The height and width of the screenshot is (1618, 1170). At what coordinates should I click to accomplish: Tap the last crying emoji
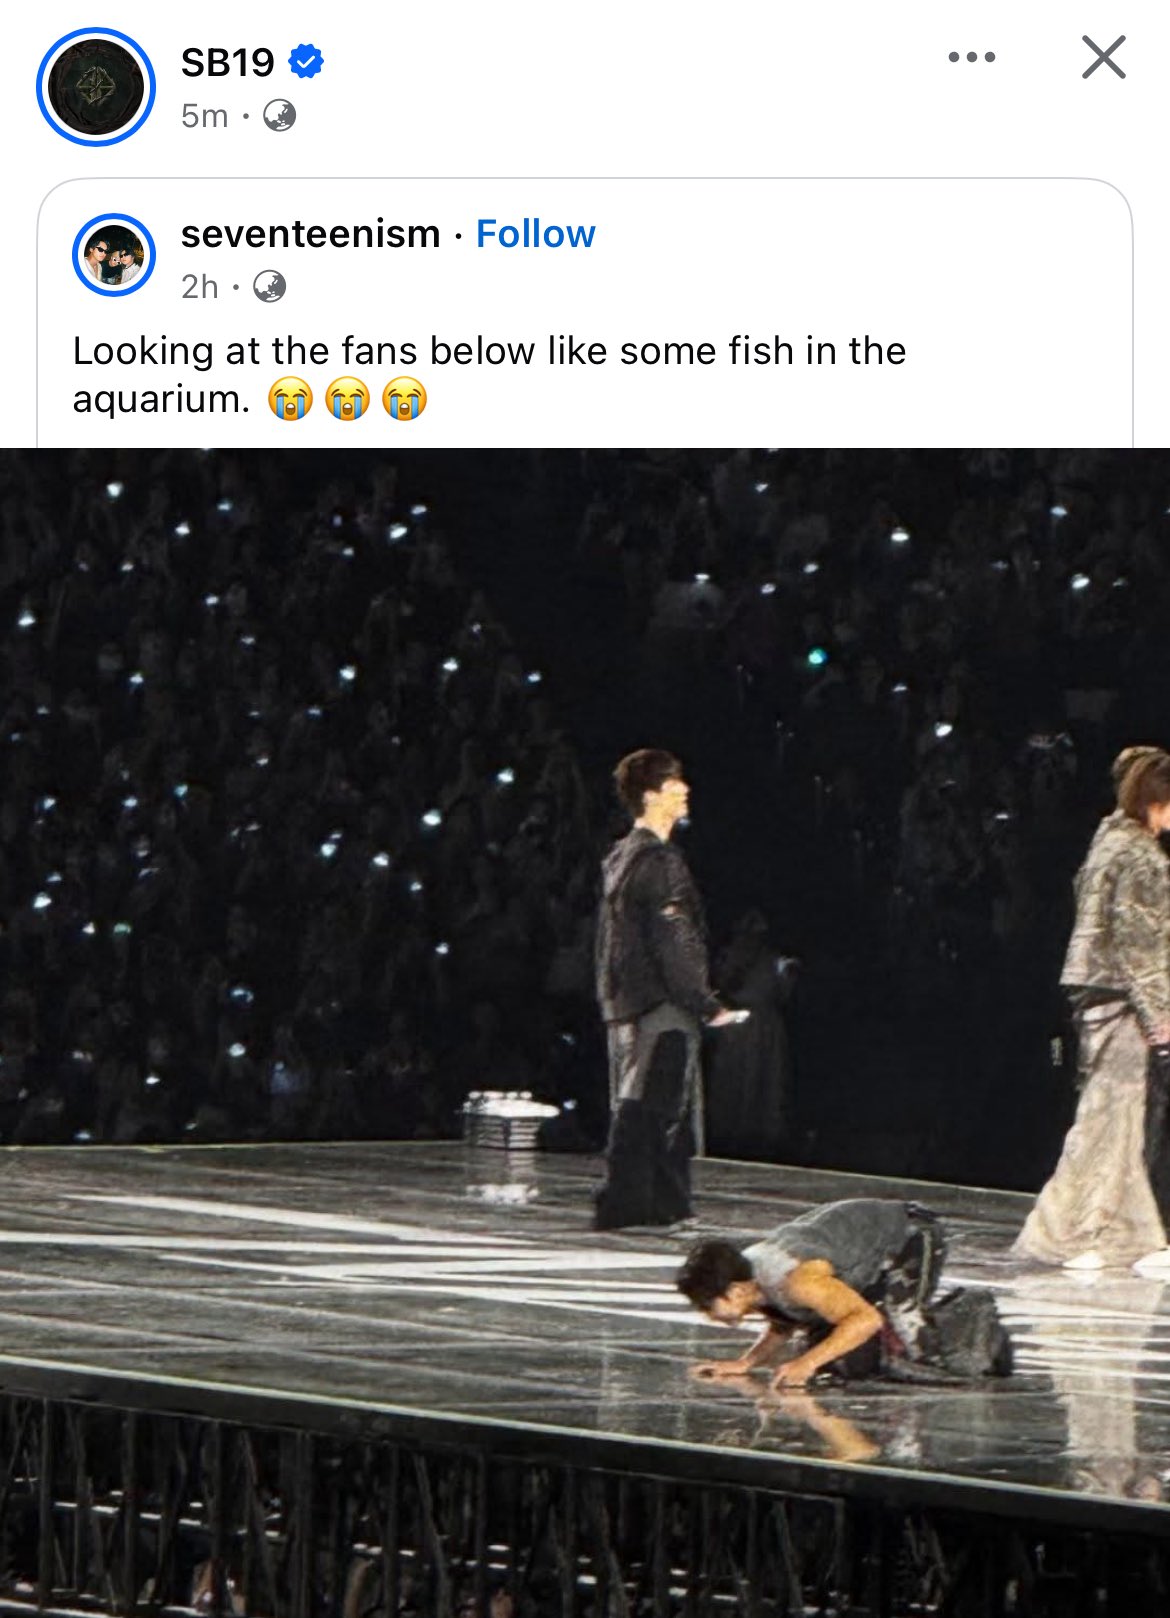coord(404,400)
